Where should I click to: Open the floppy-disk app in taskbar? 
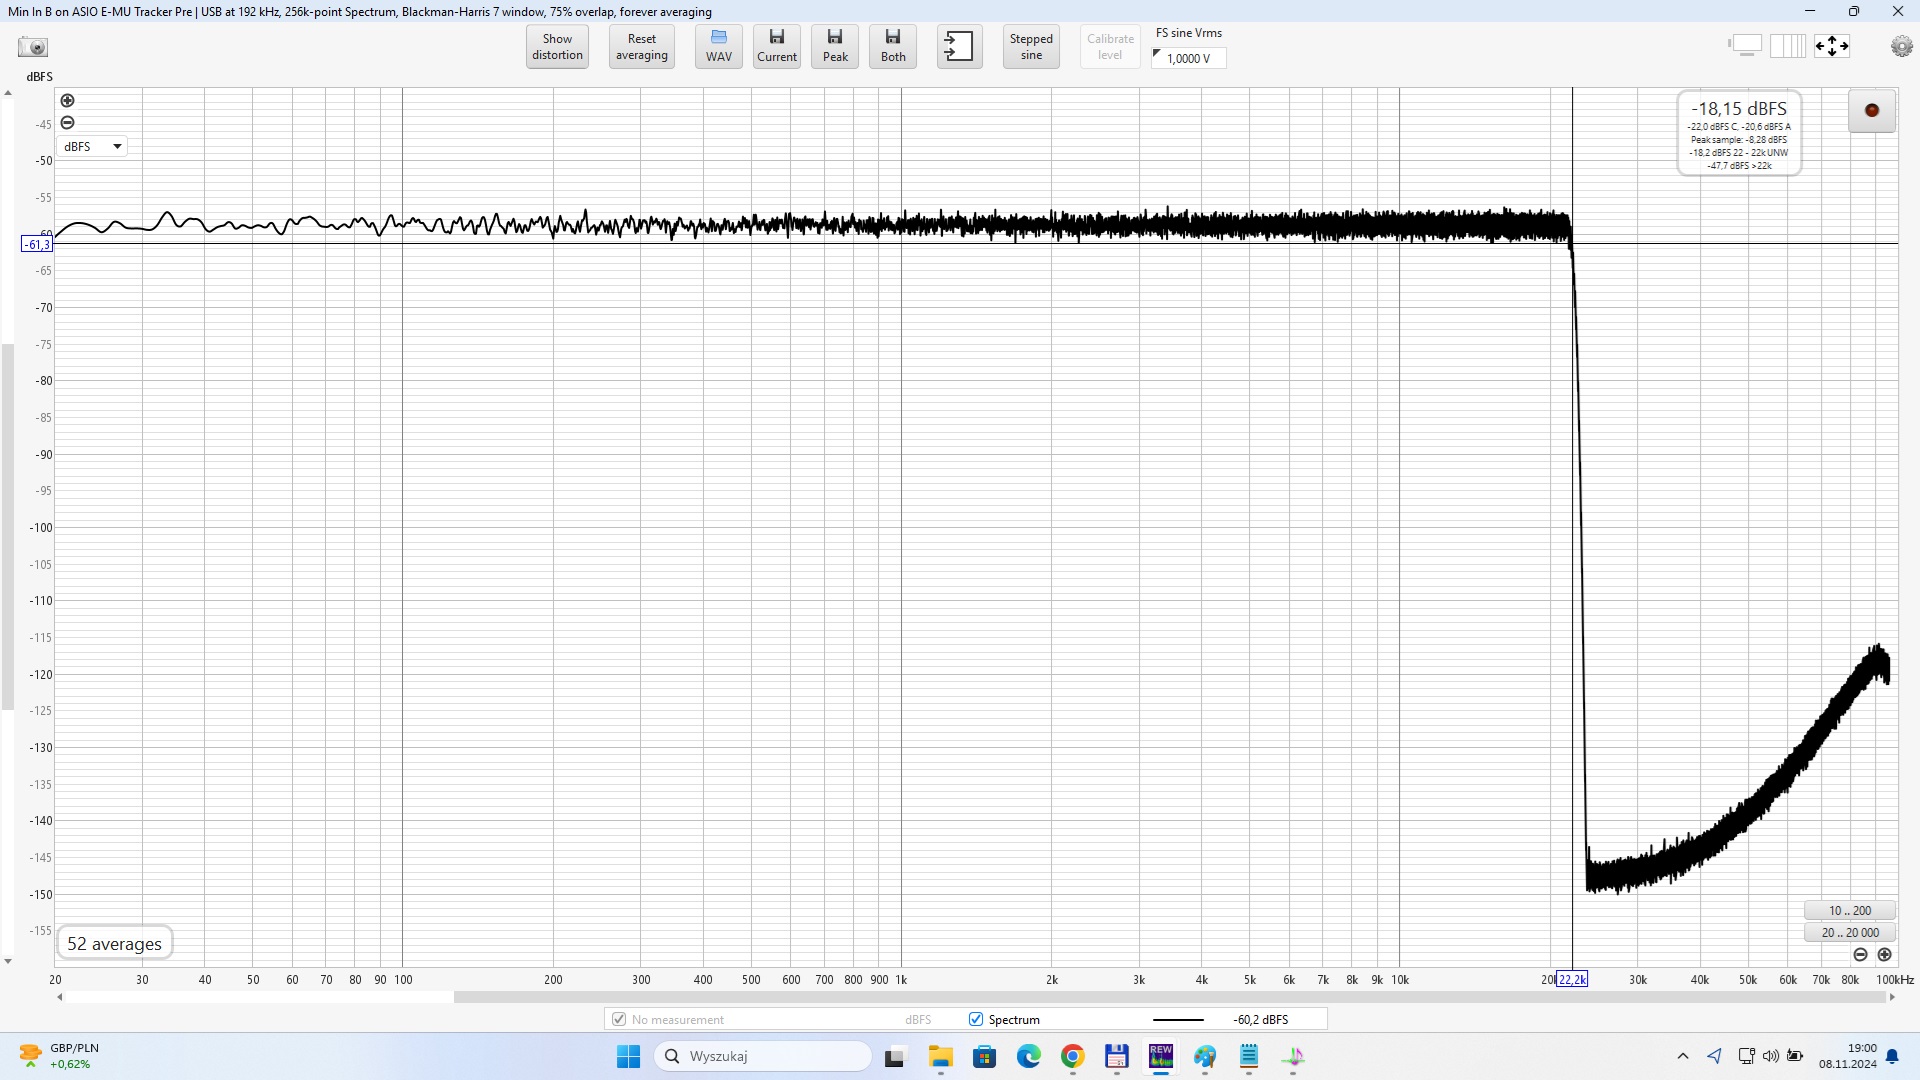[x=1116, y=1056]
